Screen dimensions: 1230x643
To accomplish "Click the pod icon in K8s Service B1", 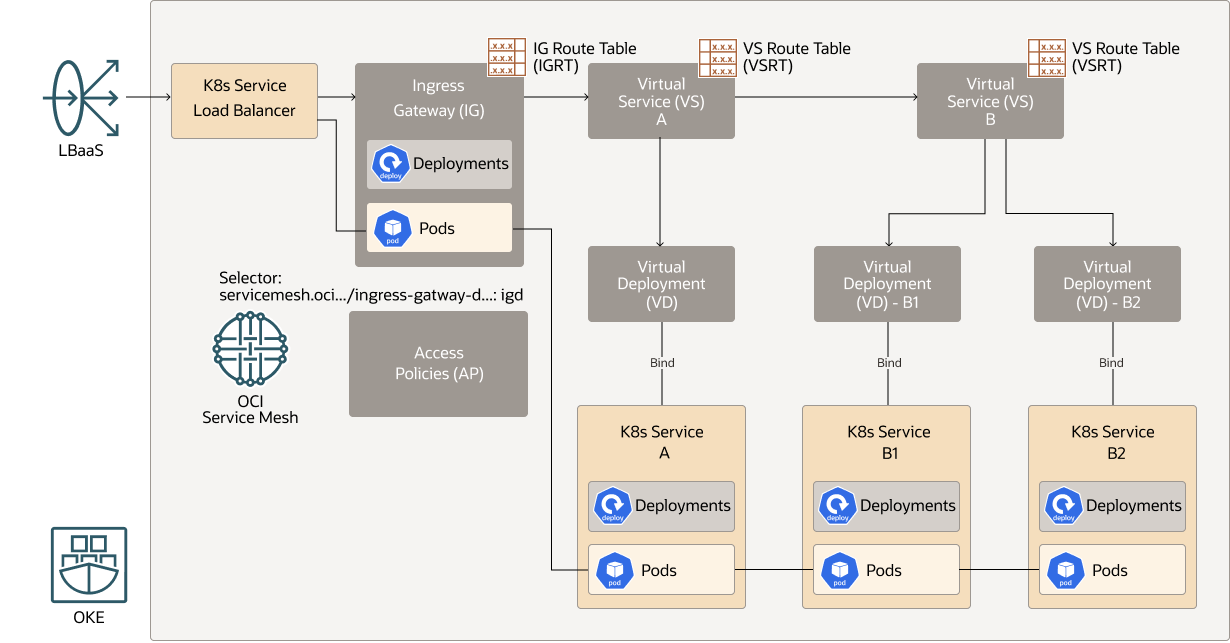I will pyautogui.click(x=838, y=569).
